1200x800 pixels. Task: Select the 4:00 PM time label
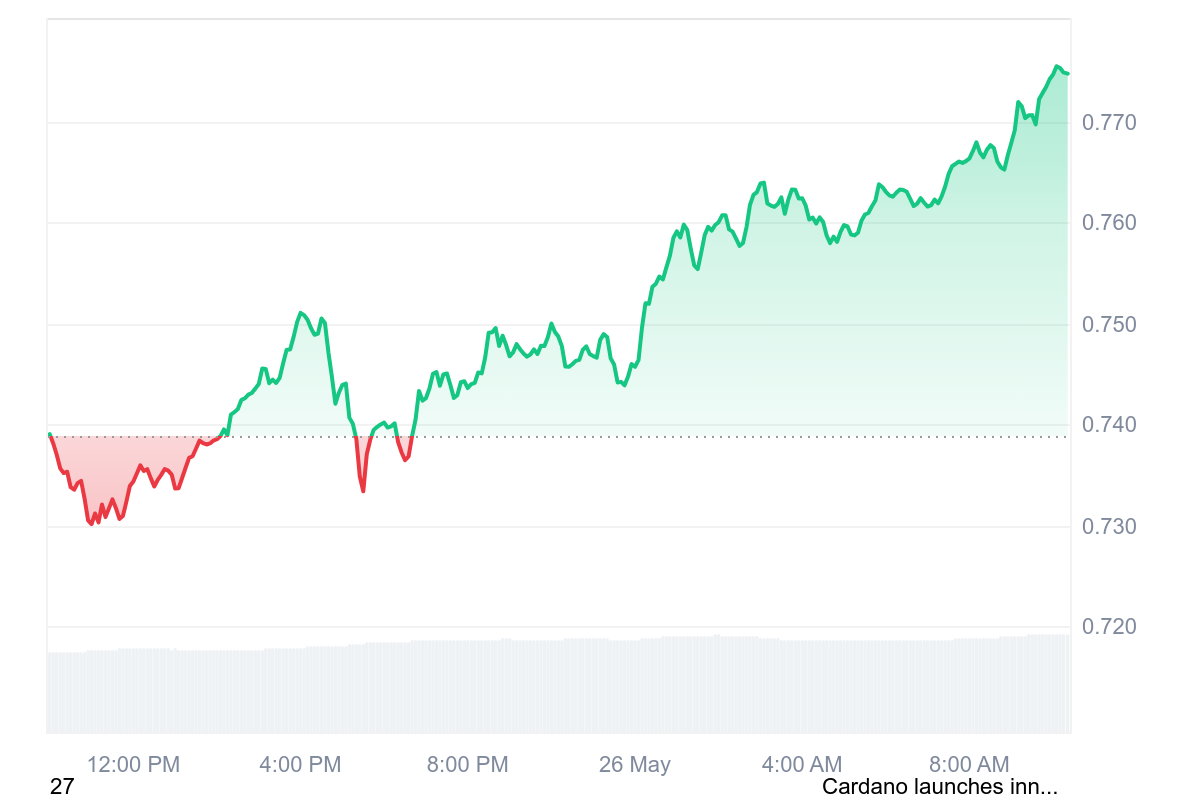300,765
